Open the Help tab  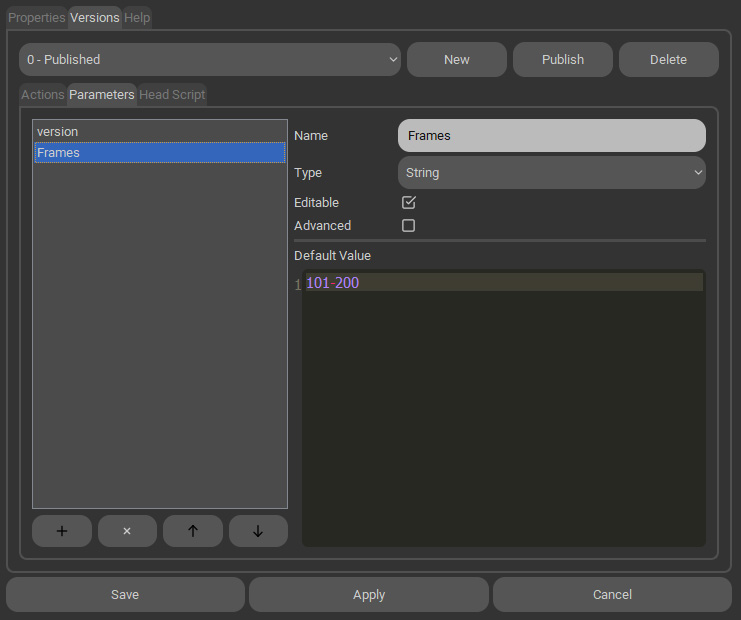pyautogui.click(x=137, y=18)
